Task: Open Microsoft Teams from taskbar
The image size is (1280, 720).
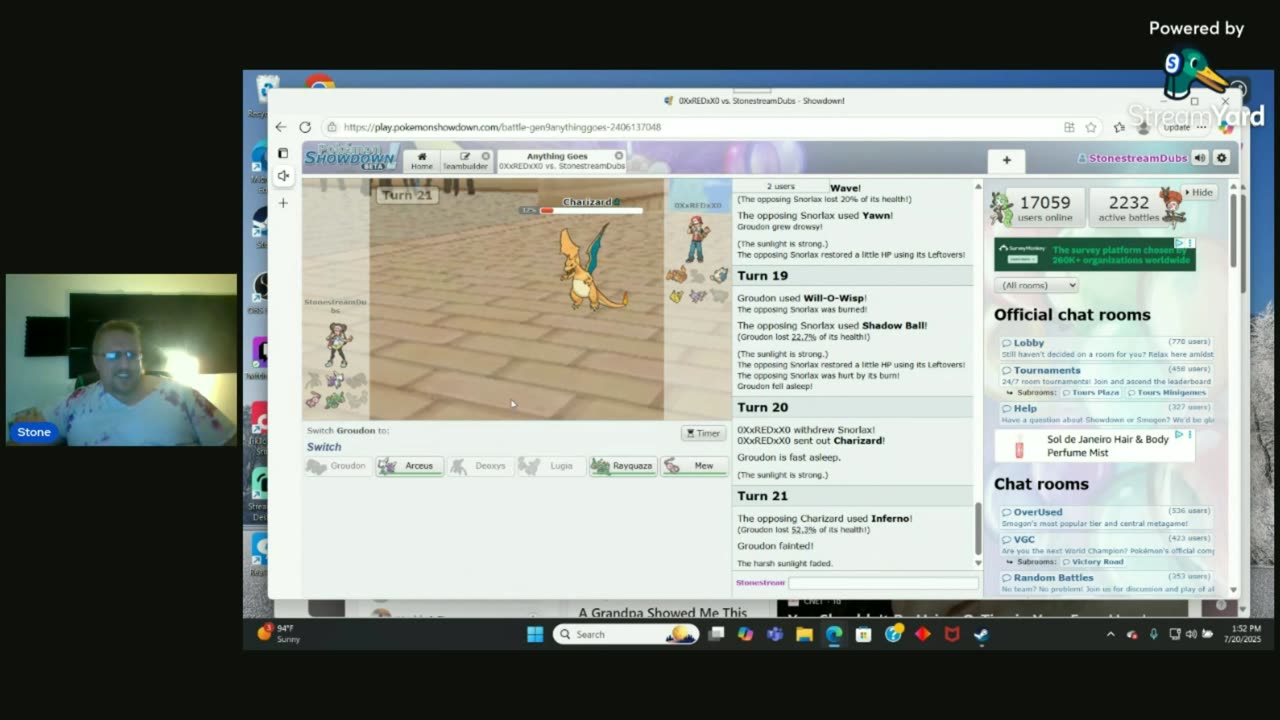Action: coord(775,634)
